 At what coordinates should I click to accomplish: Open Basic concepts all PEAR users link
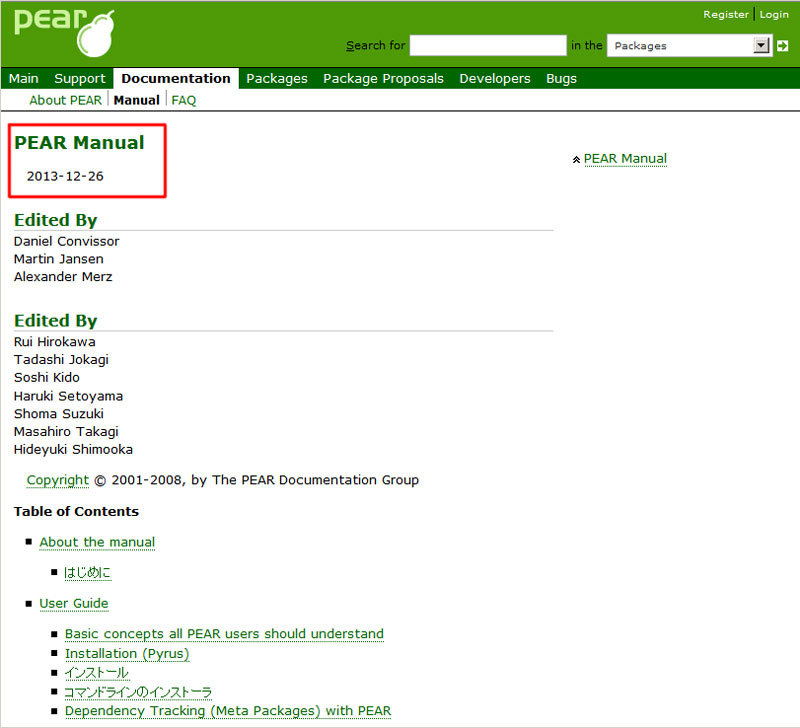tap(224, 634)
